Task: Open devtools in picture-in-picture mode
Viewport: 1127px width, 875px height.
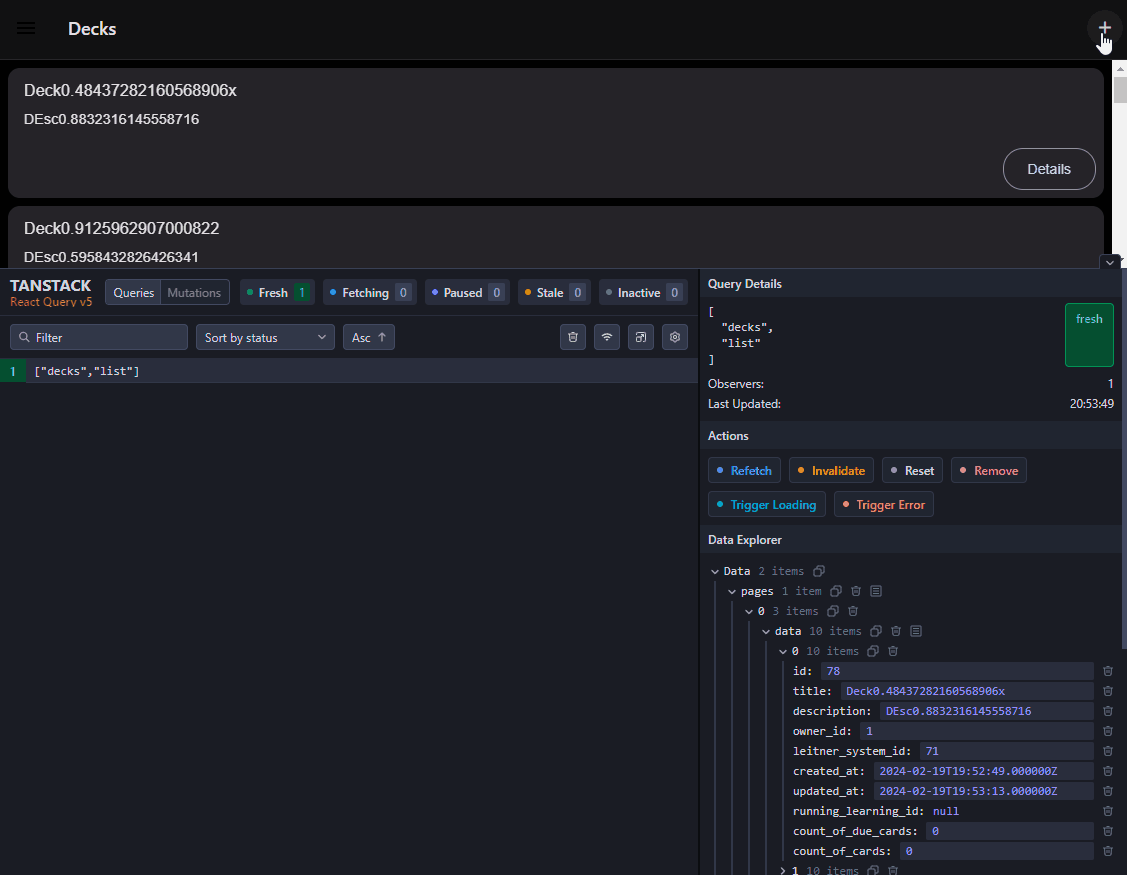Action: pos(640,337)
